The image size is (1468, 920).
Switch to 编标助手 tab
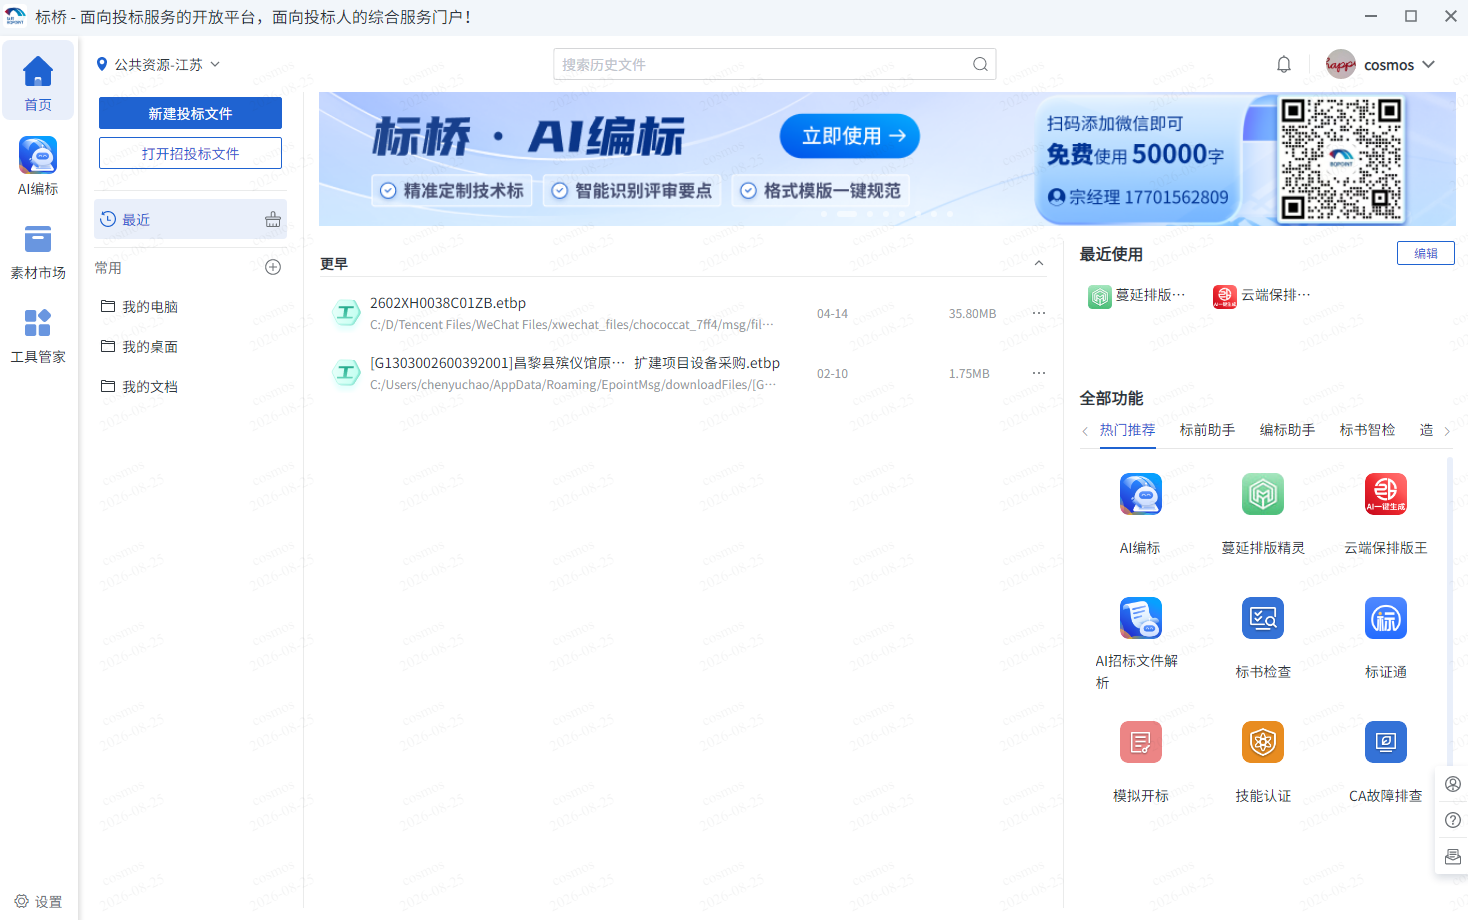coord(1287,430)
